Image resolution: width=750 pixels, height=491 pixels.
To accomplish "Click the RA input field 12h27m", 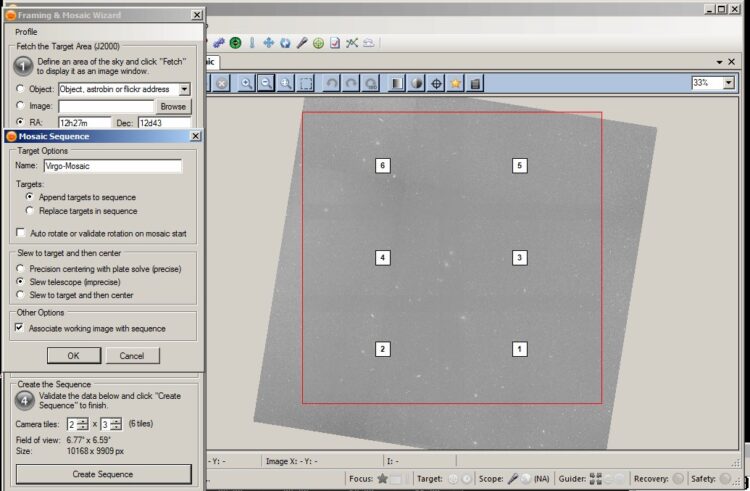I will (x=85, y=123).
